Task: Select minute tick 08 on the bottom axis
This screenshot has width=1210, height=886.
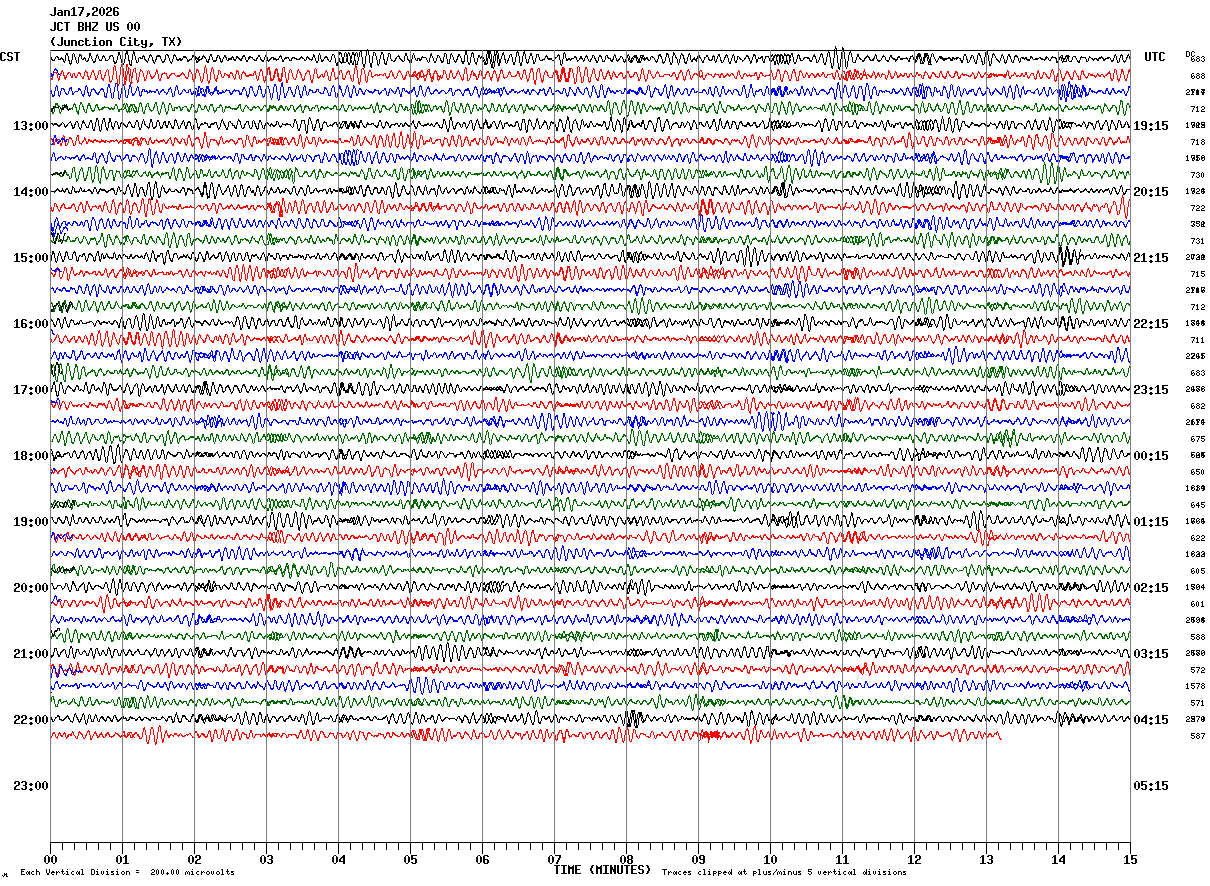Action: click(626, 859)
